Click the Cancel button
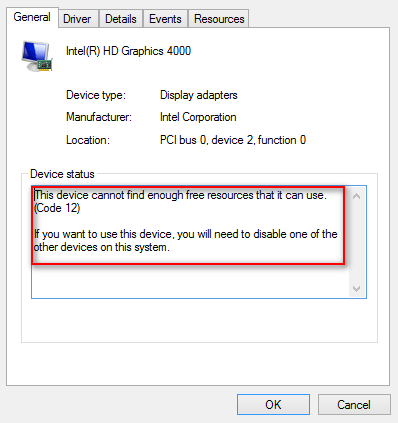The width and height of the screenshot is (398, 423). (x=354, y=404)
